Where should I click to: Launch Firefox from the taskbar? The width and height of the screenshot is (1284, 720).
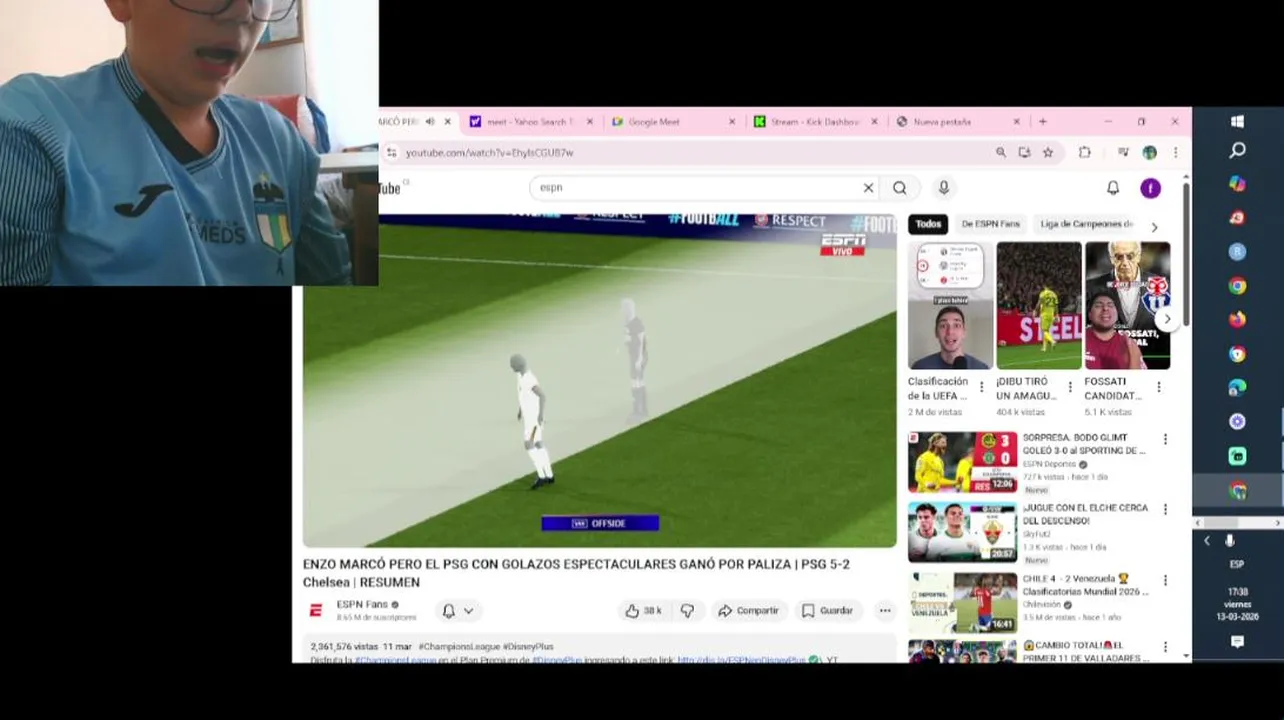click(x=1237, y=320)
